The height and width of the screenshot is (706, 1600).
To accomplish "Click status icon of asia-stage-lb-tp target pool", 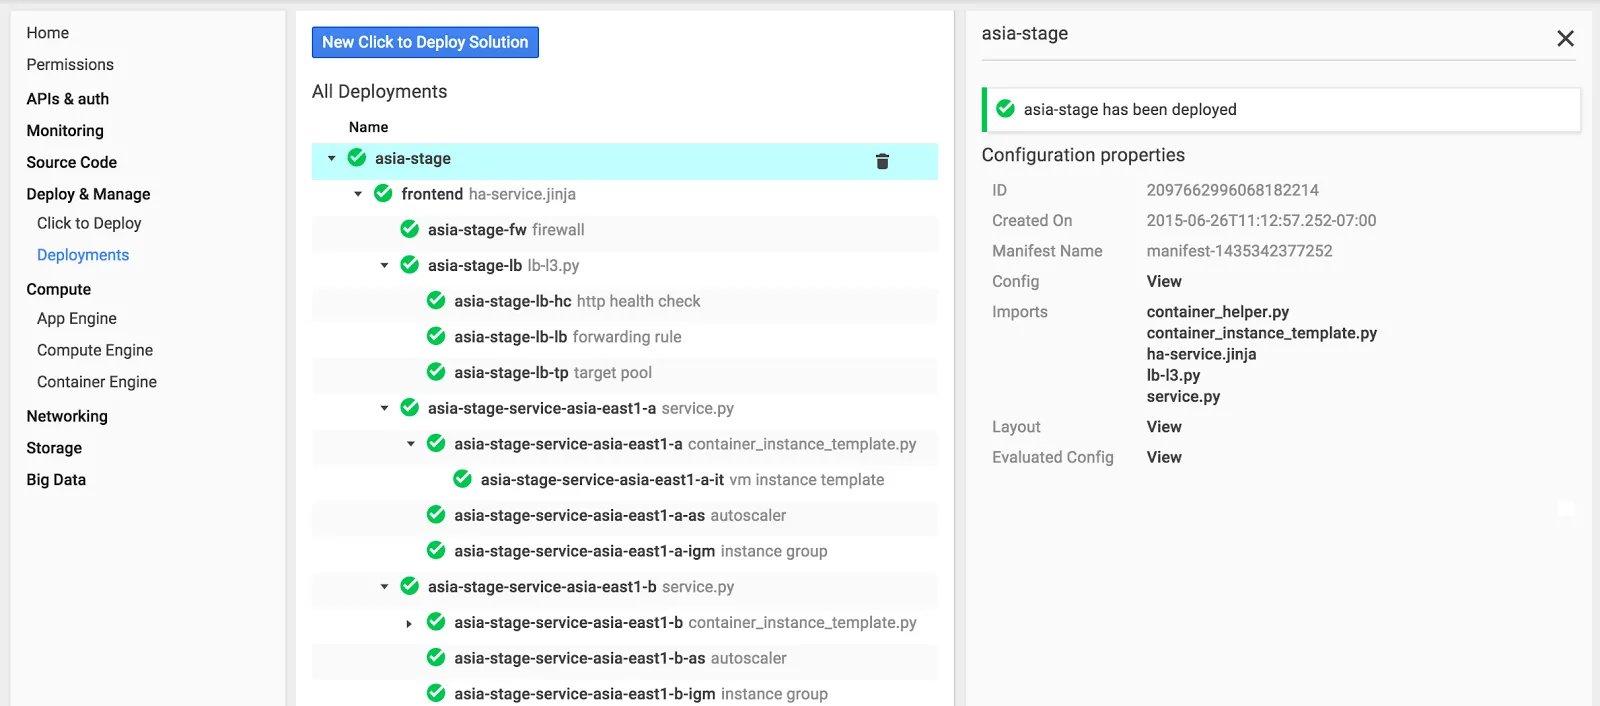I will tap(436, 372).
